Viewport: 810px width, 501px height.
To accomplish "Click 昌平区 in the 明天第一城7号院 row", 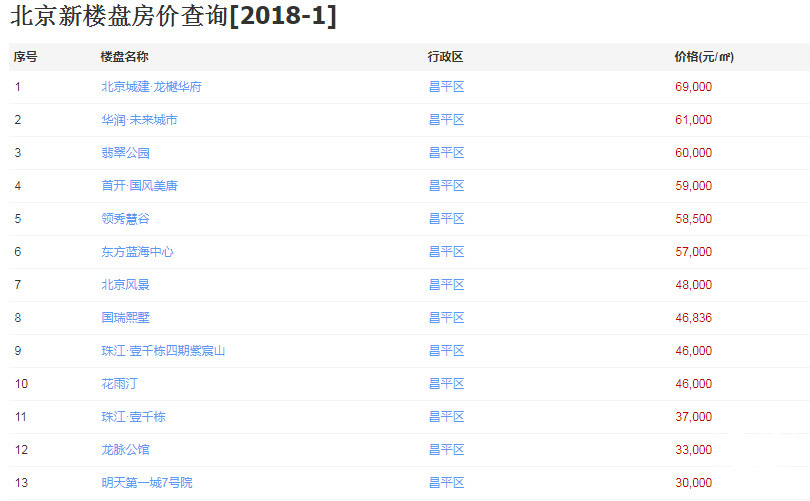I will (447, 483).
